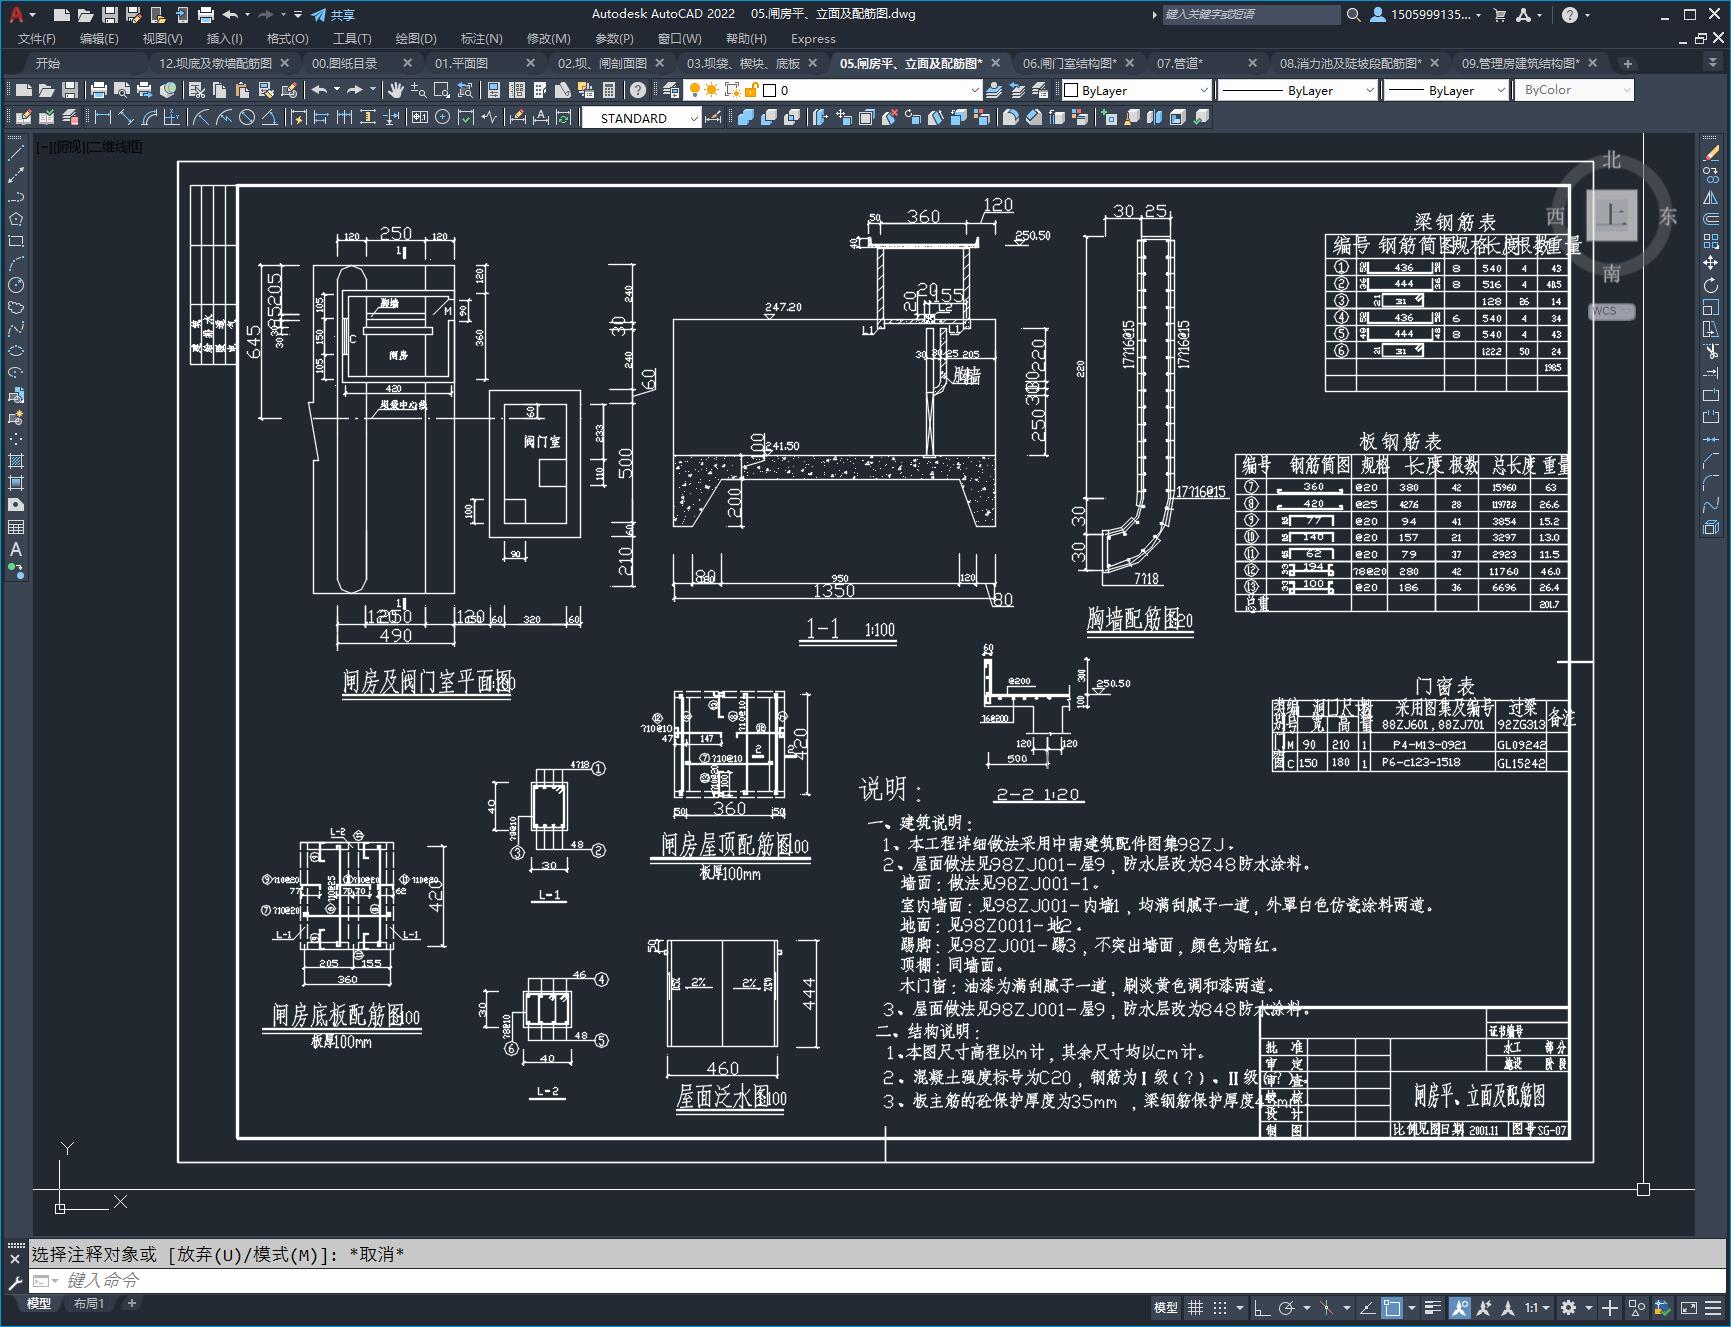Click the 模型 button in the status bar

click(x=1166, y=1307)
